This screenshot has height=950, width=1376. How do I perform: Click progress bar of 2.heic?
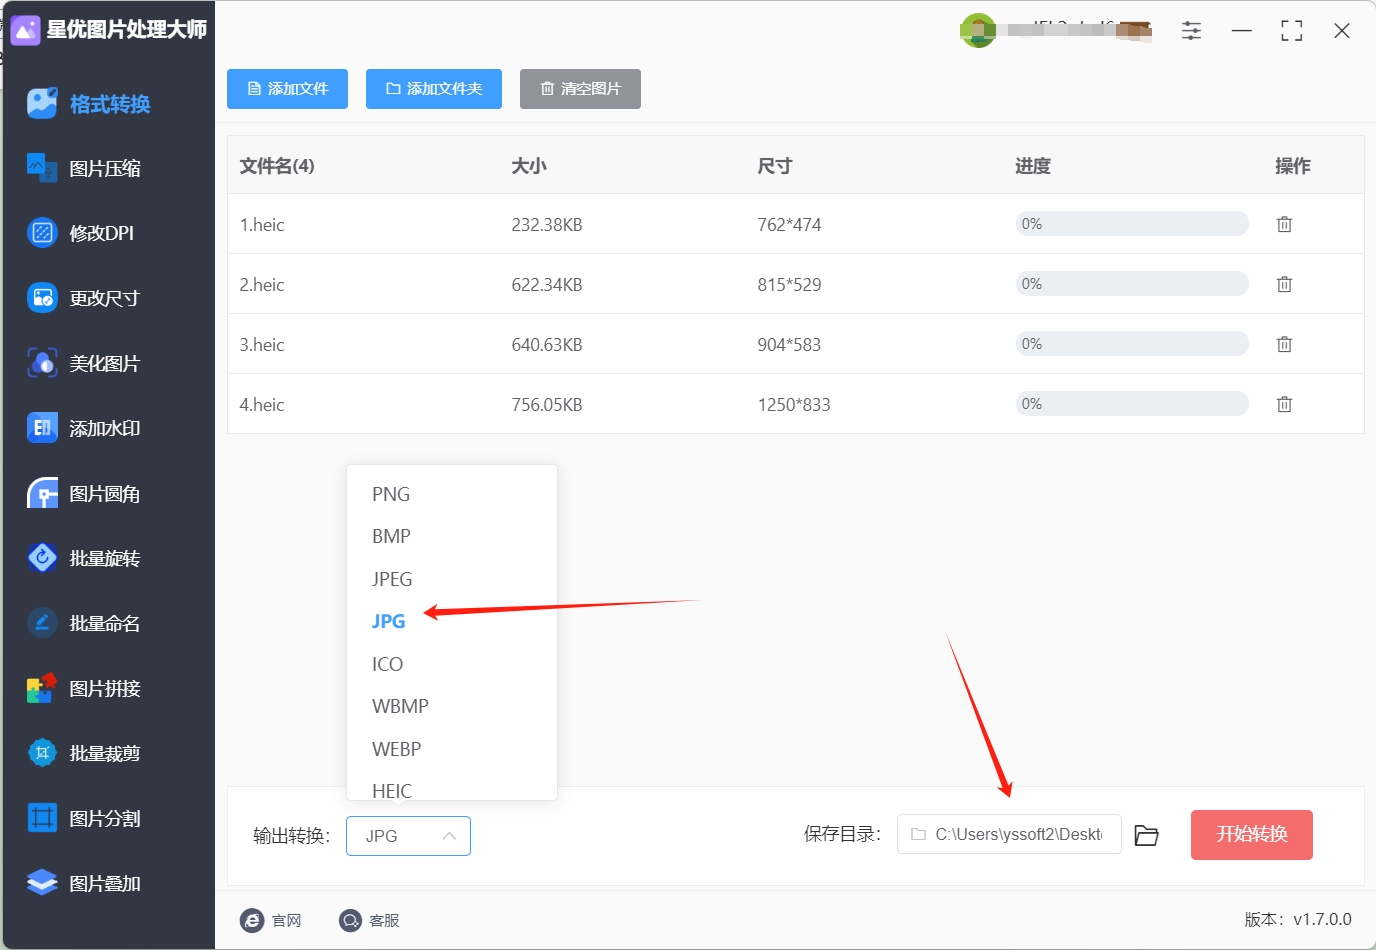(1132, 284)
